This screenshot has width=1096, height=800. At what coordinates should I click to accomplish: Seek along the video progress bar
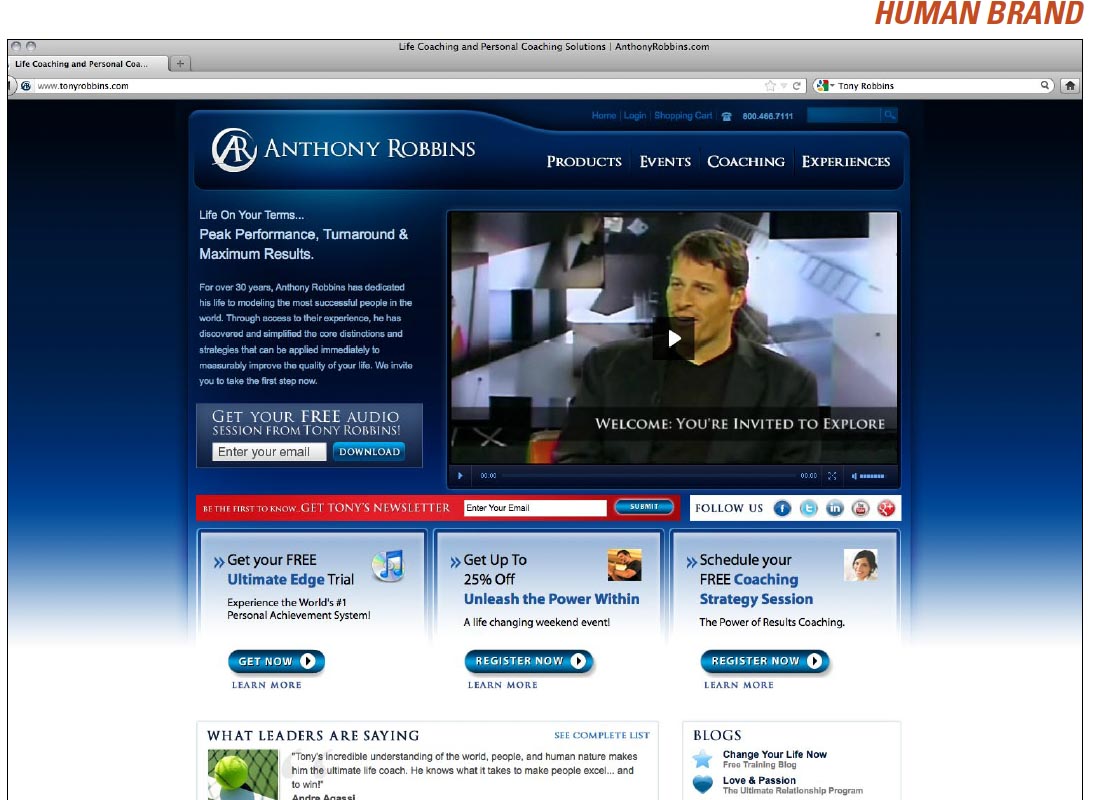tap(648, 476)
